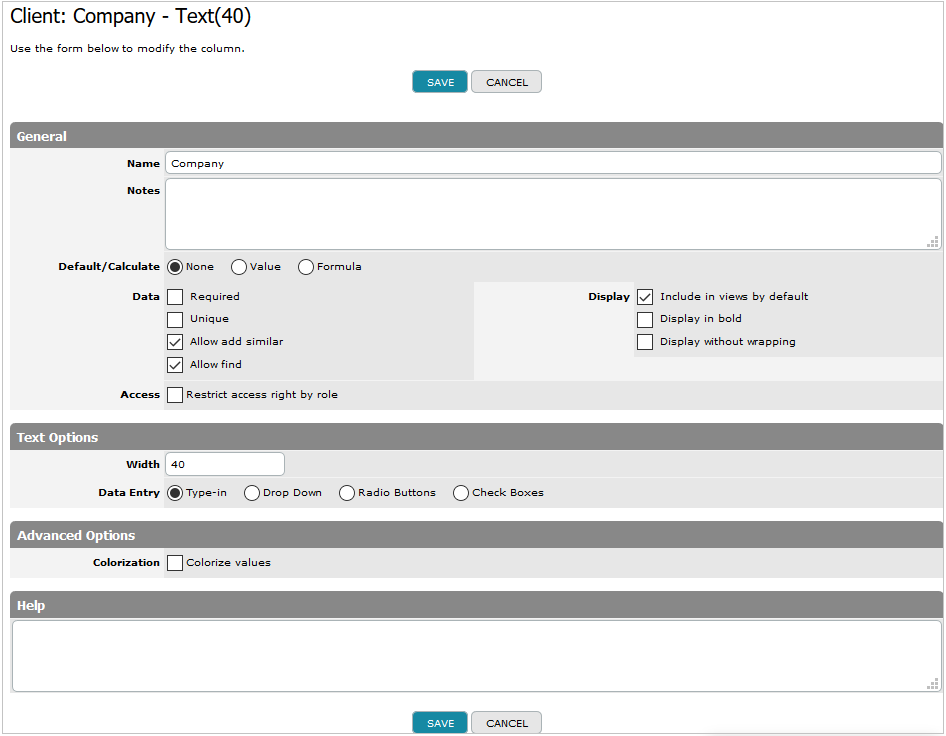Viewport: 946px width, 736px height.
Task: Click the Display label
Action: (x=609, y=297)
